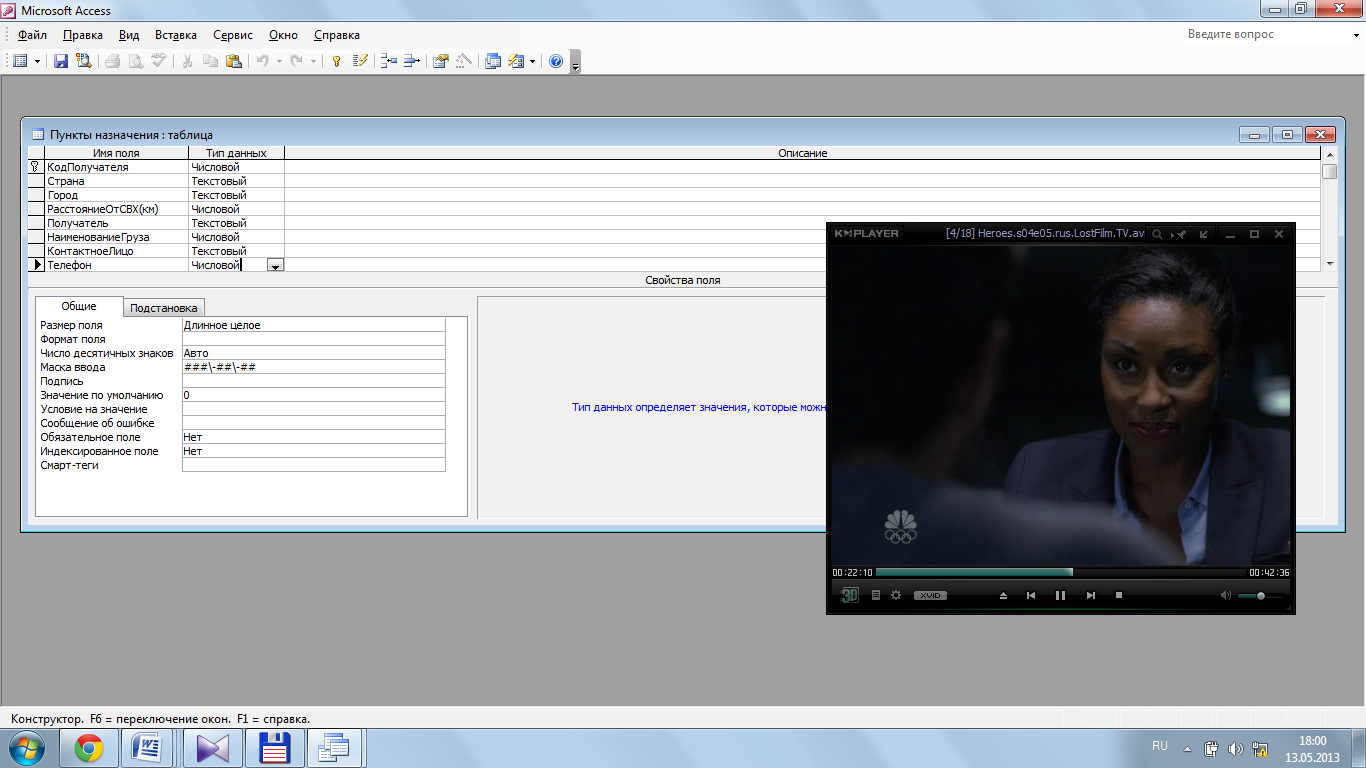Run the ABC spelling check icon
The height and width of the screenshot is (768, 1366).
coord(158,61)
